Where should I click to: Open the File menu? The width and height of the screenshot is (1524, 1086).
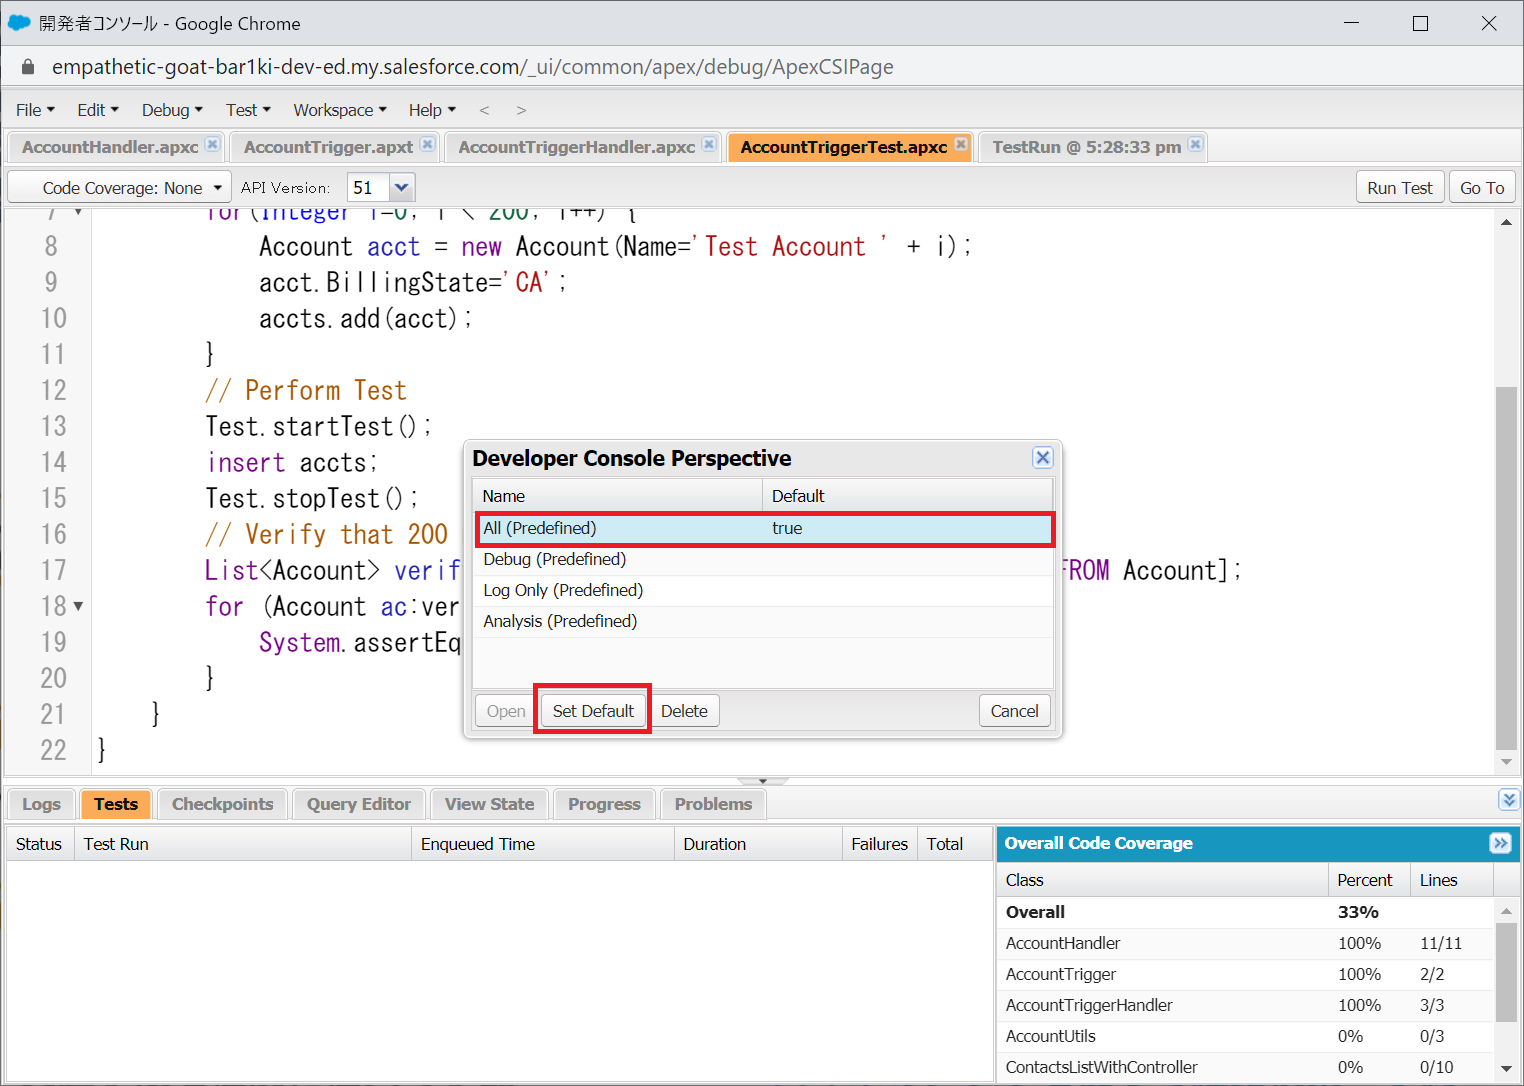point(35,110)
